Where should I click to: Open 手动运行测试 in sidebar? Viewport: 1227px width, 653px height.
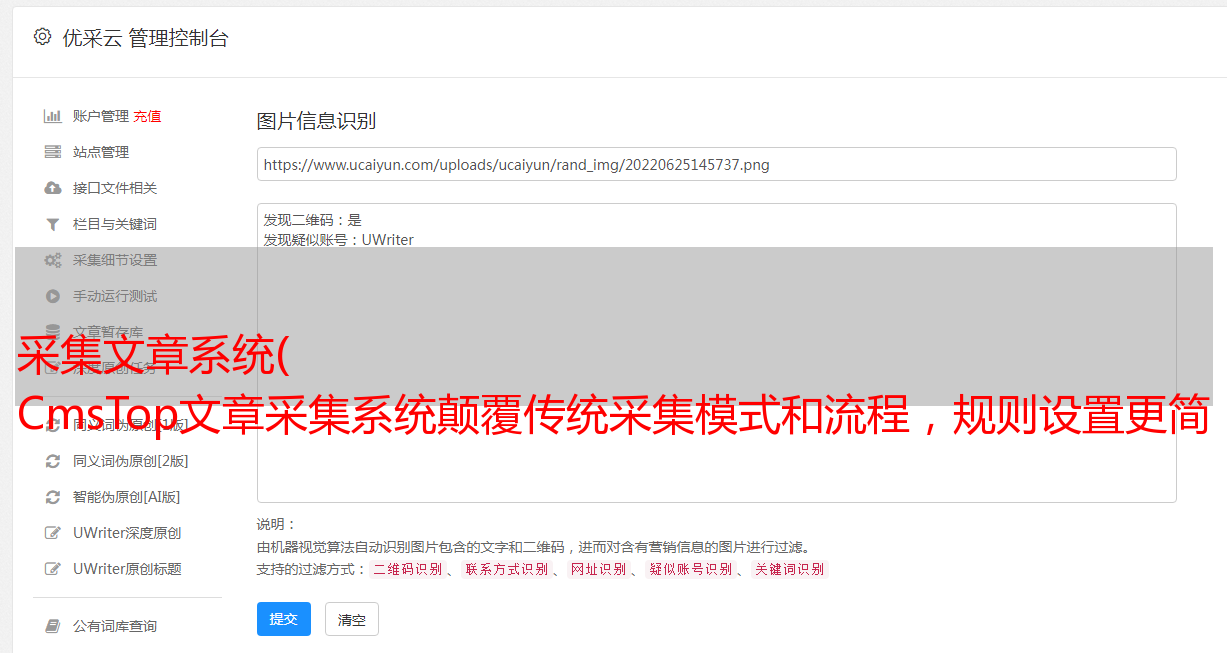(115, 296)
